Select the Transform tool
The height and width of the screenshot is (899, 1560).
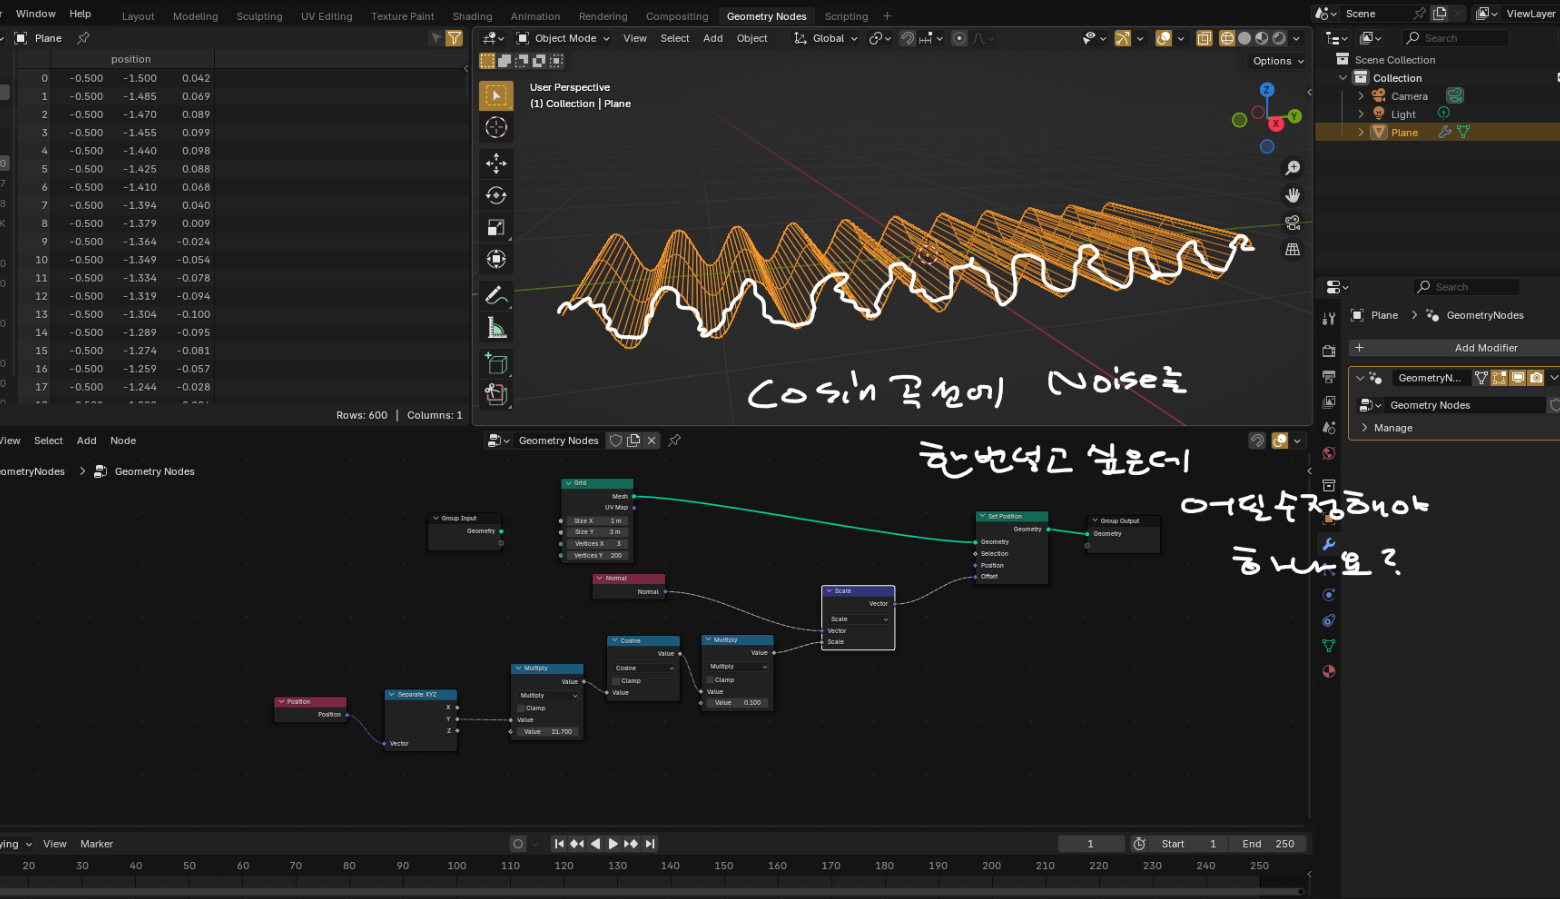pyautogui.click(x=496, y=259)
